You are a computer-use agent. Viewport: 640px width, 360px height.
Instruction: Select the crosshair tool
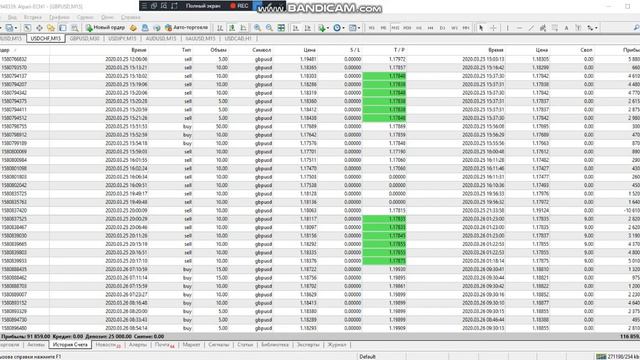tap(493, 28)
